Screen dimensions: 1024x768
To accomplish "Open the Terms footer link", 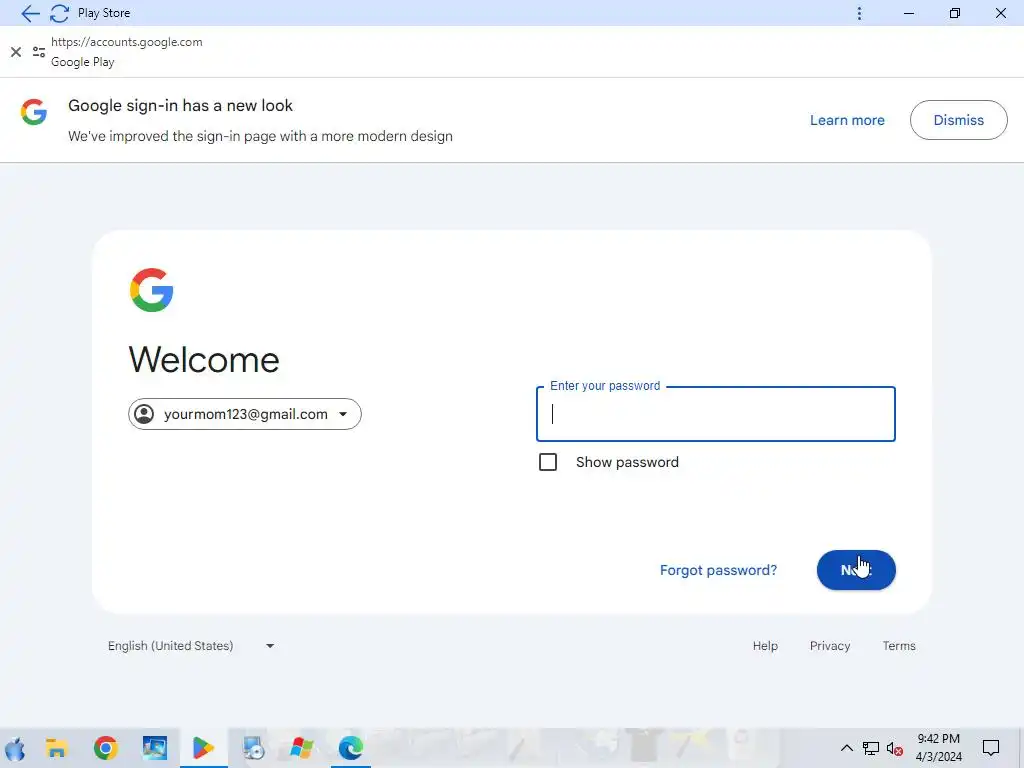I will (x=899, y=646).
